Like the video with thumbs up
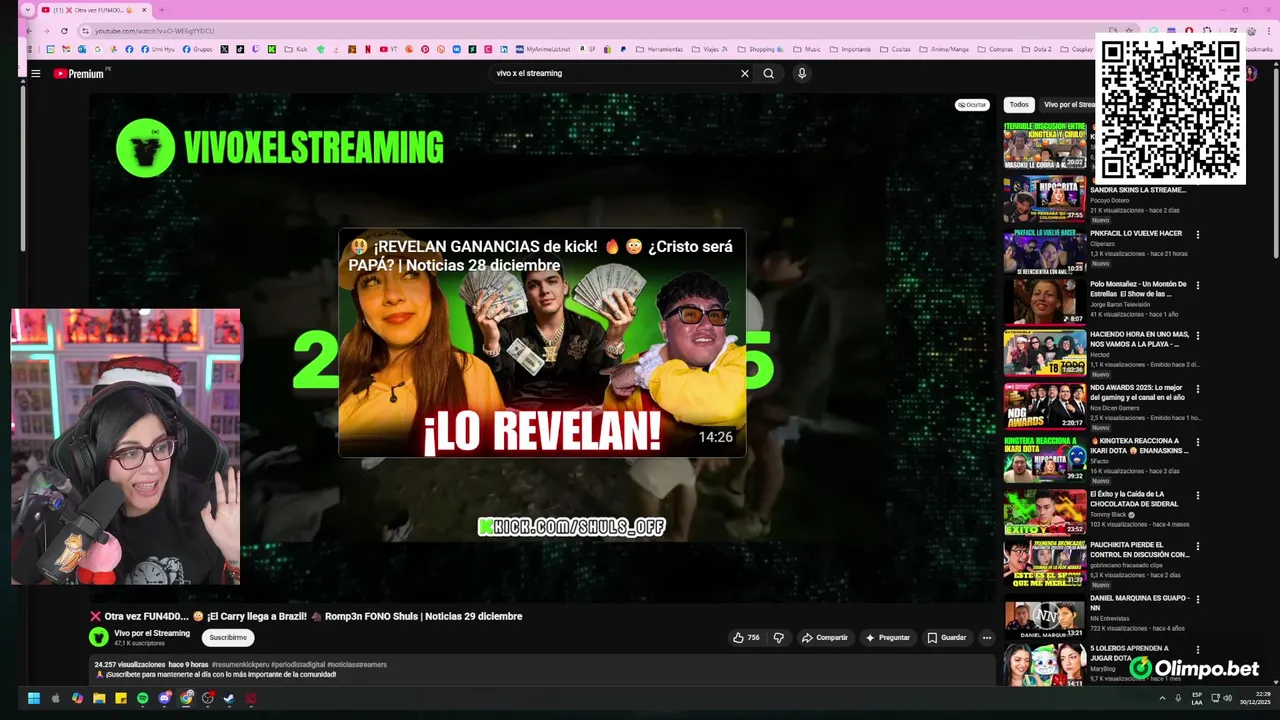The width and height of the screenshot is (1280, 720). [x=746, y=637]
